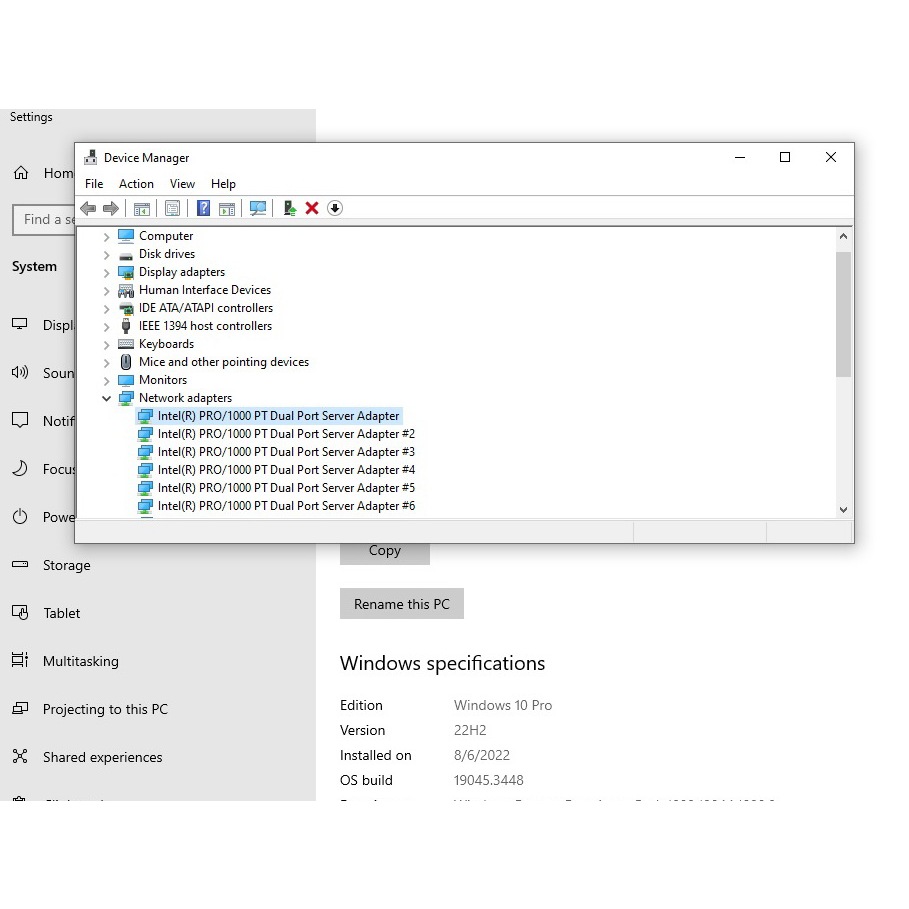
Task: Click the Properties sheet toolbar icon
Action: point(172,208)
